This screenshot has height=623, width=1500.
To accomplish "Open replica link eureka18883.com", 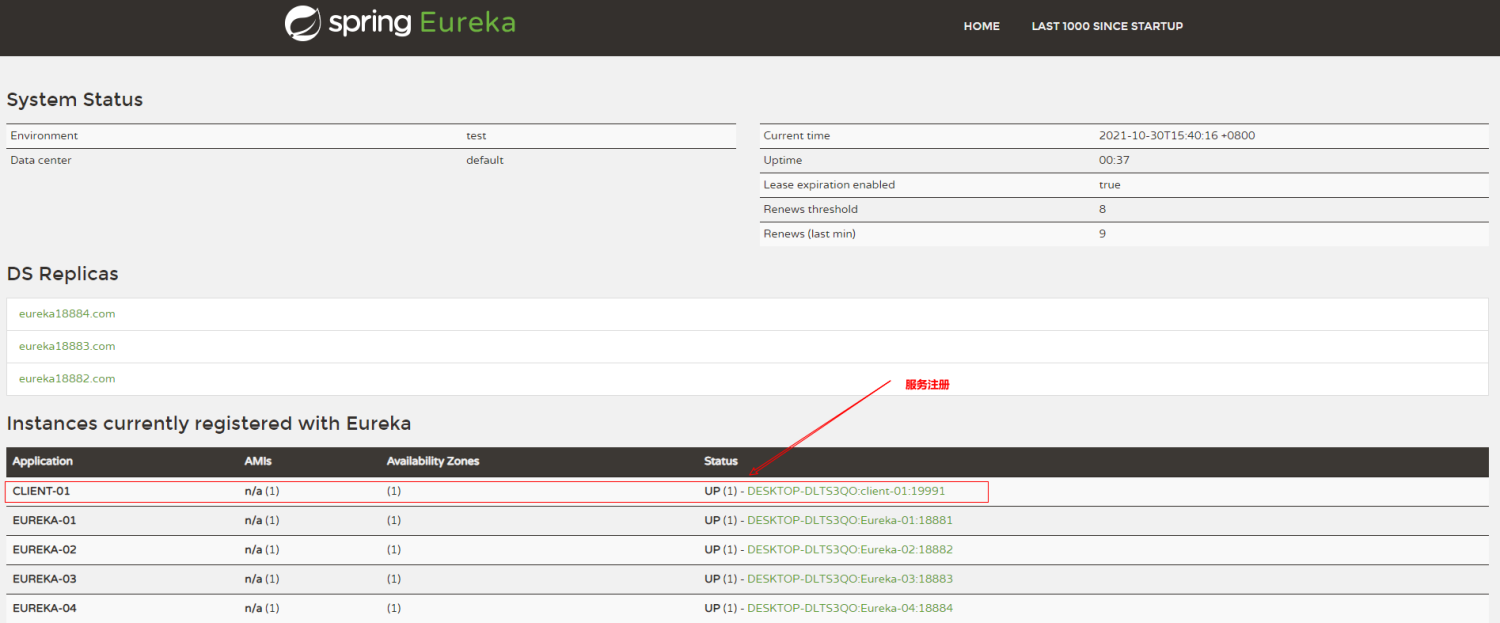I will [67, 346].
